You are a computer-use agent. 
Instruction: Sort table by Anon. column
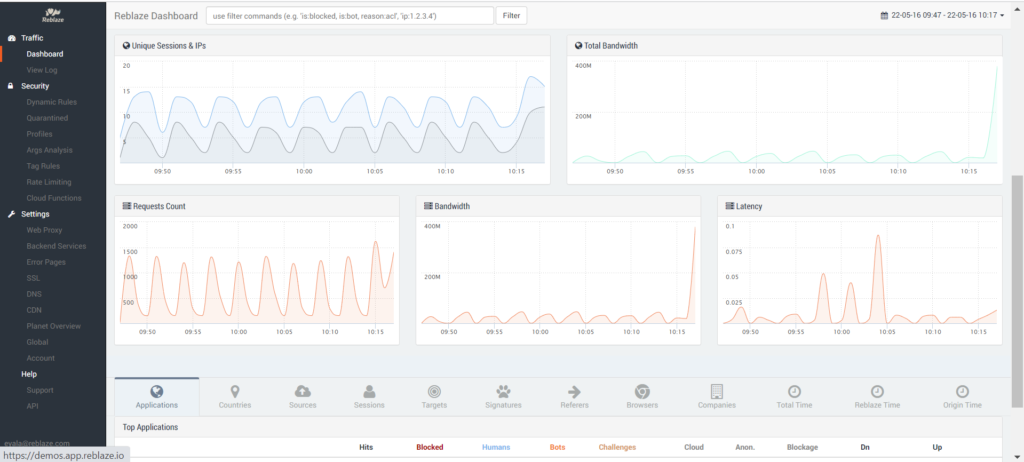(x=745, y=448)
